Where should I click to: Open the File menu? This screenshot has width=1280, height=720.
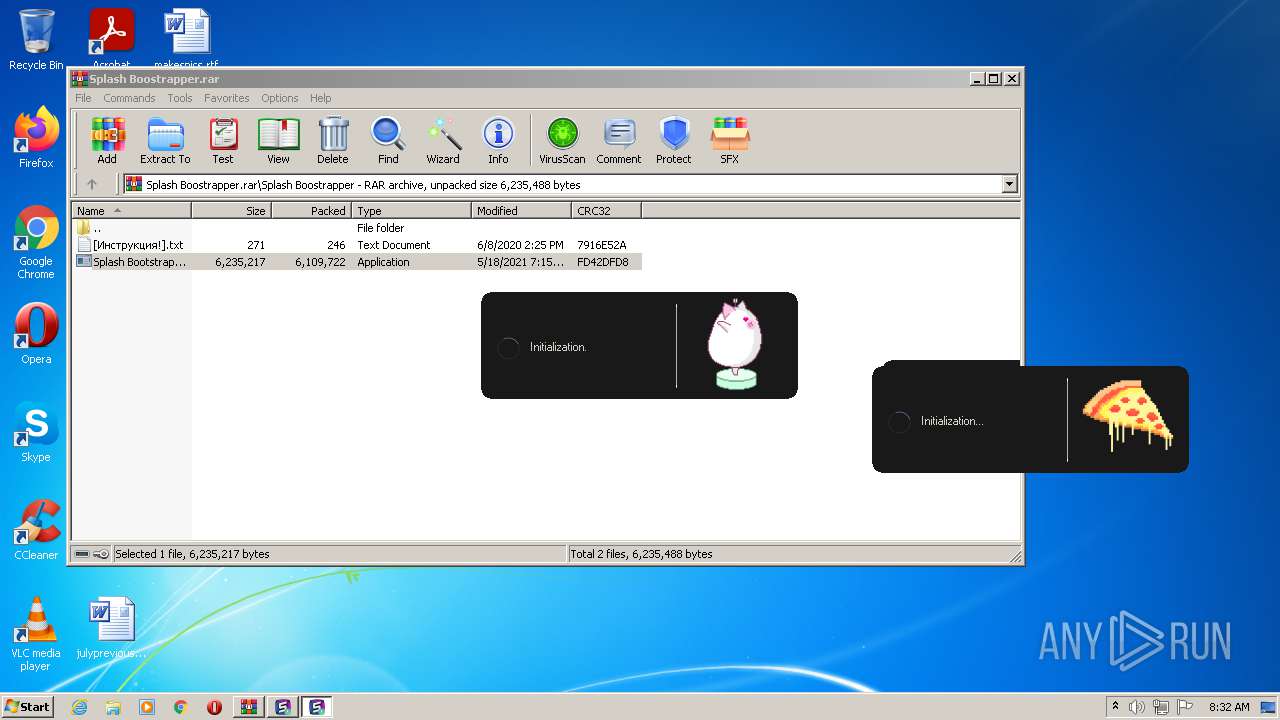[x=83, y=98]
